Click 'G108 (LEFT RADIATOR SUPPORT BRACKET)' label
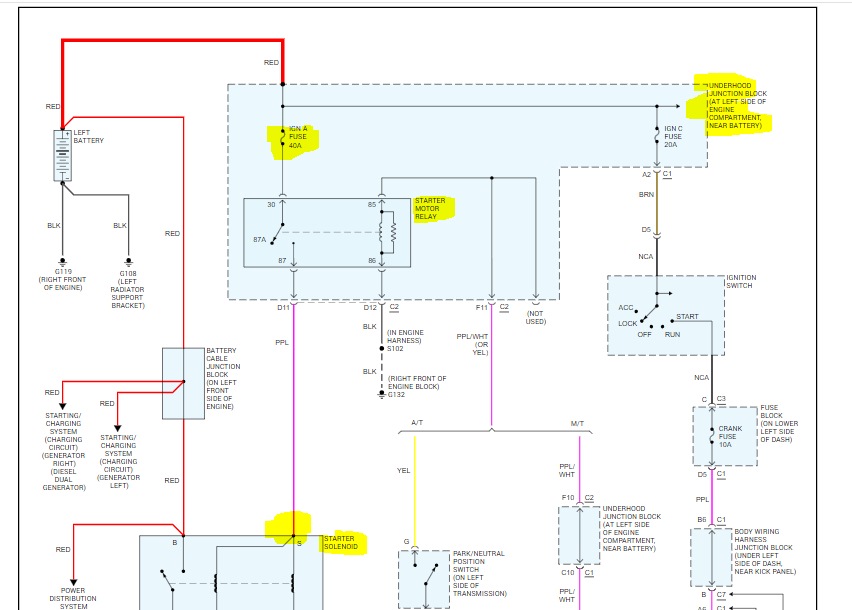This screenshot has height=610, width=852. pos(128,290)
